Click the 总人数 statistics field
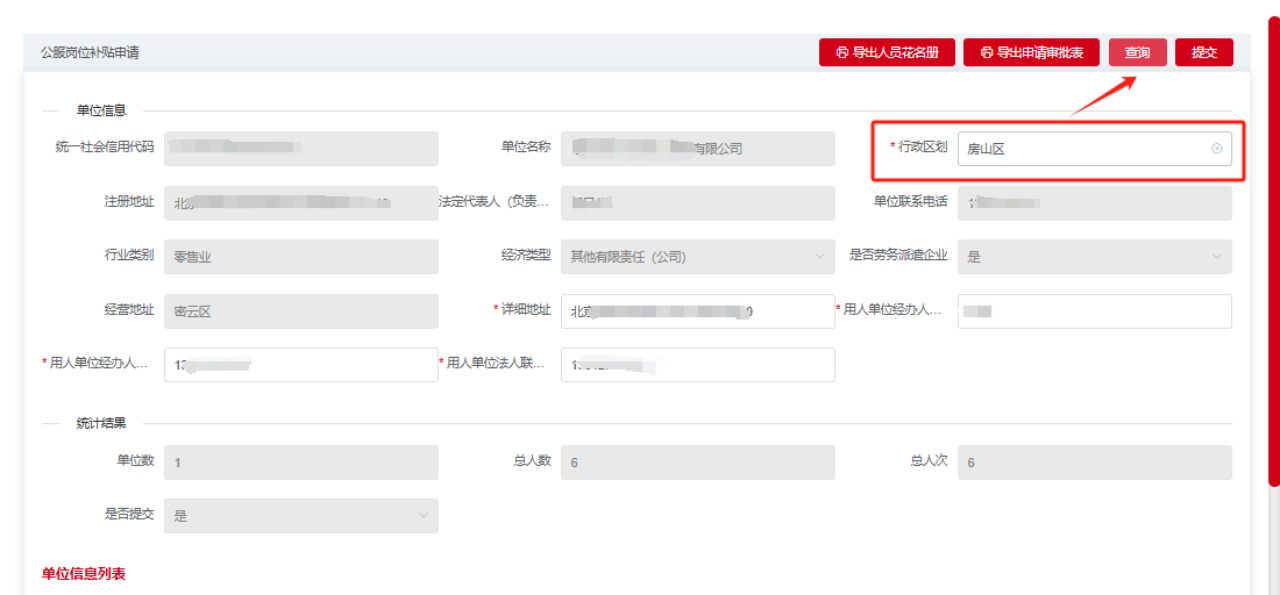Viewport: 1280px width, 595px height. pos(697,462)
